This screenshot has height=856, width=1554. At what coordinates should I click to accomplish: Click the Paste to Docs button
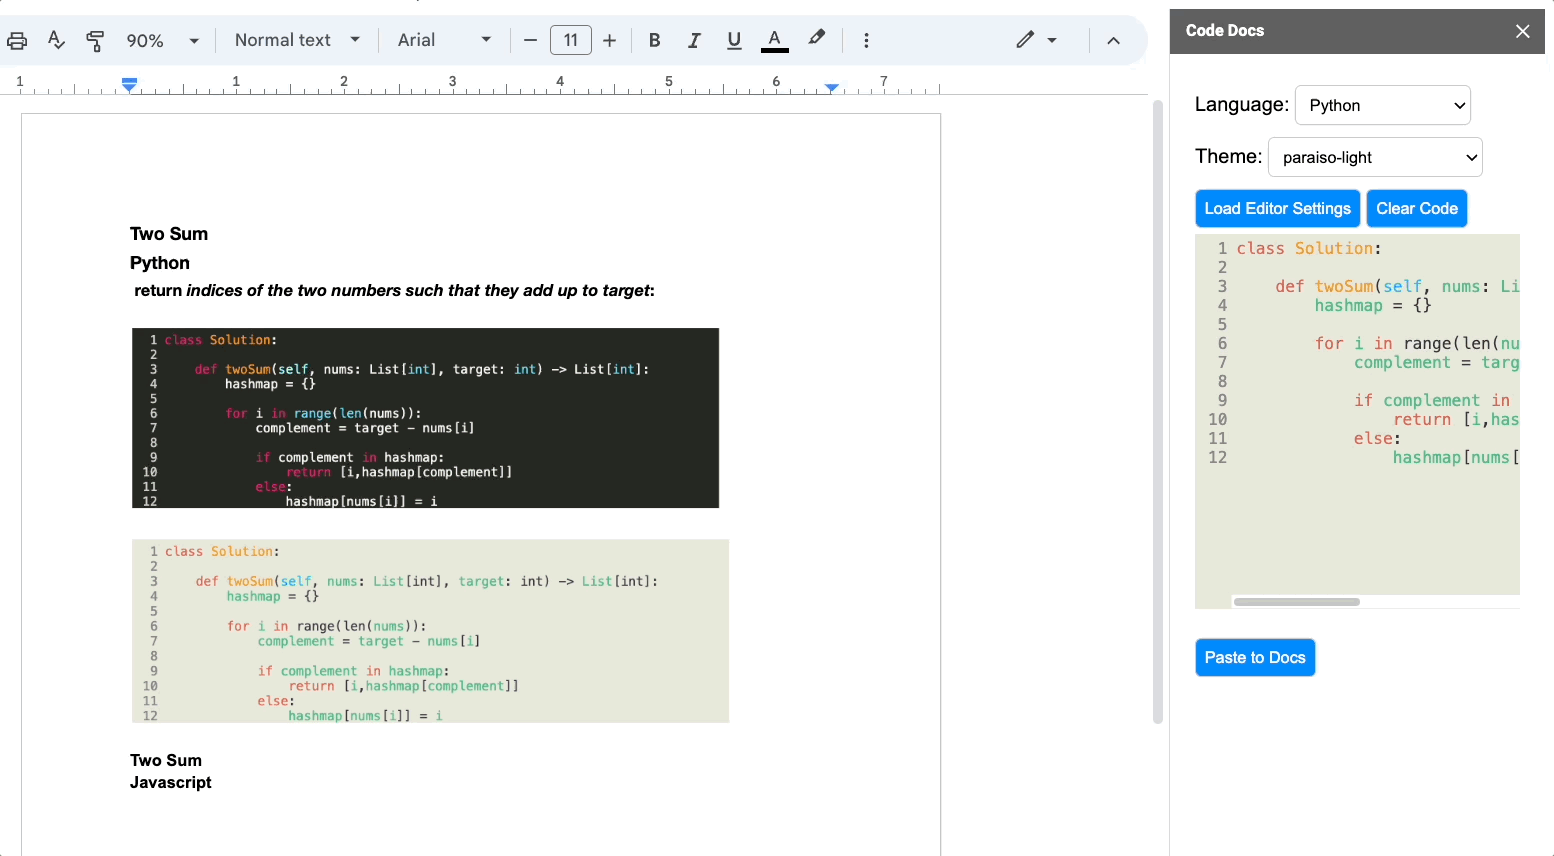pyautogui.click(x=1255, y=657)
